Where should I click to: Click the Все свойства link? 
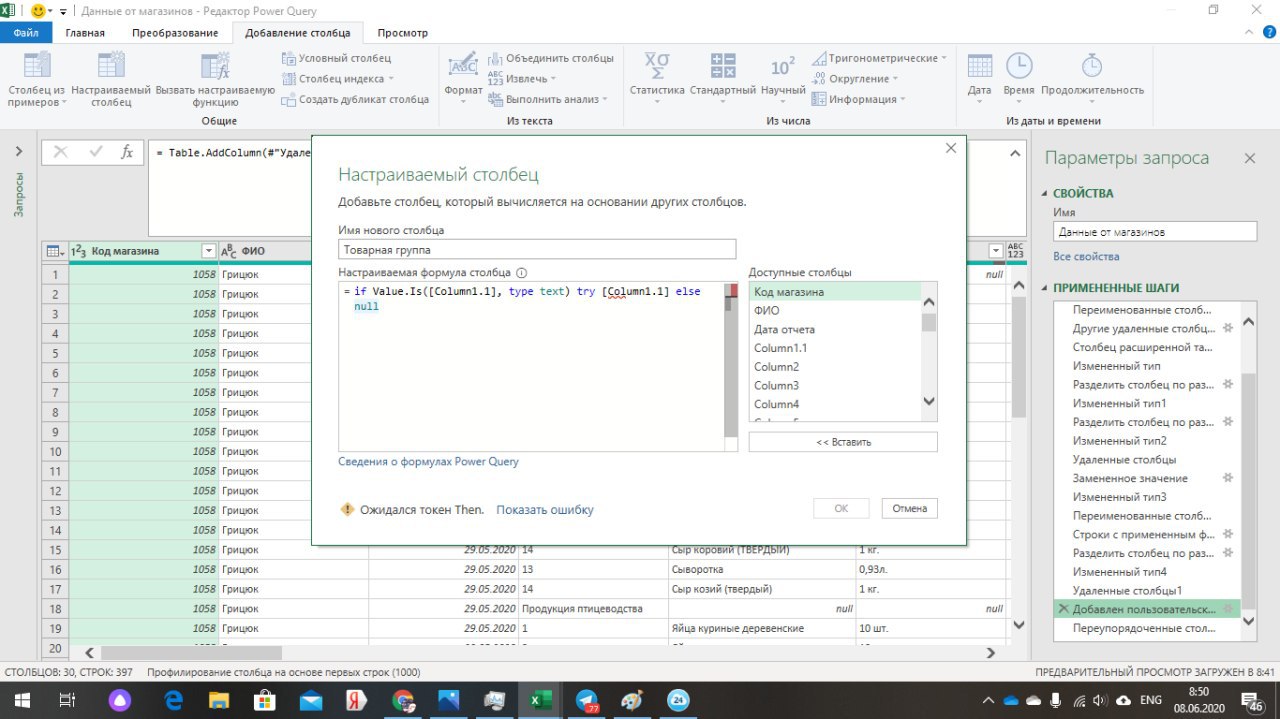tap(1086, 257)
